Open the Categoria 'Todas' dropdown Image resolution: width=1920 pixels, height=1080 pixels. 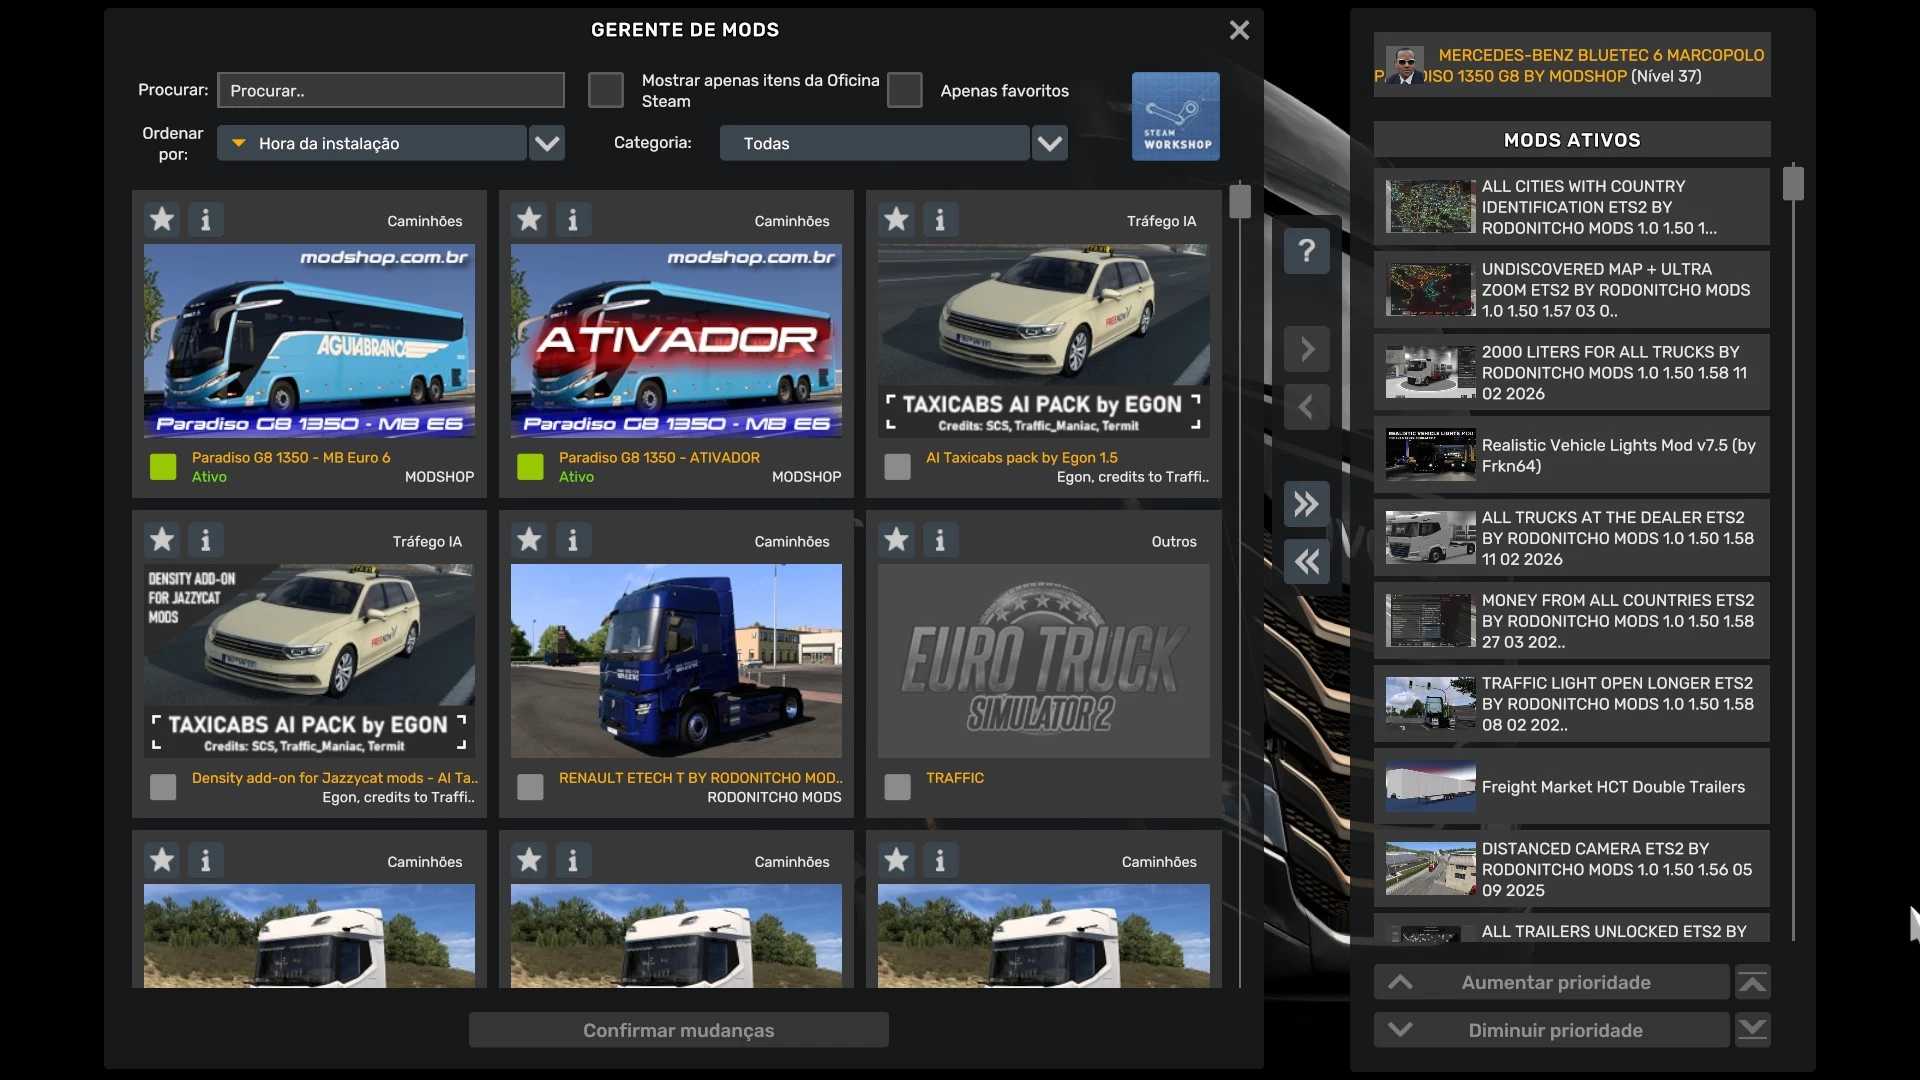[x=1049, y=143]
